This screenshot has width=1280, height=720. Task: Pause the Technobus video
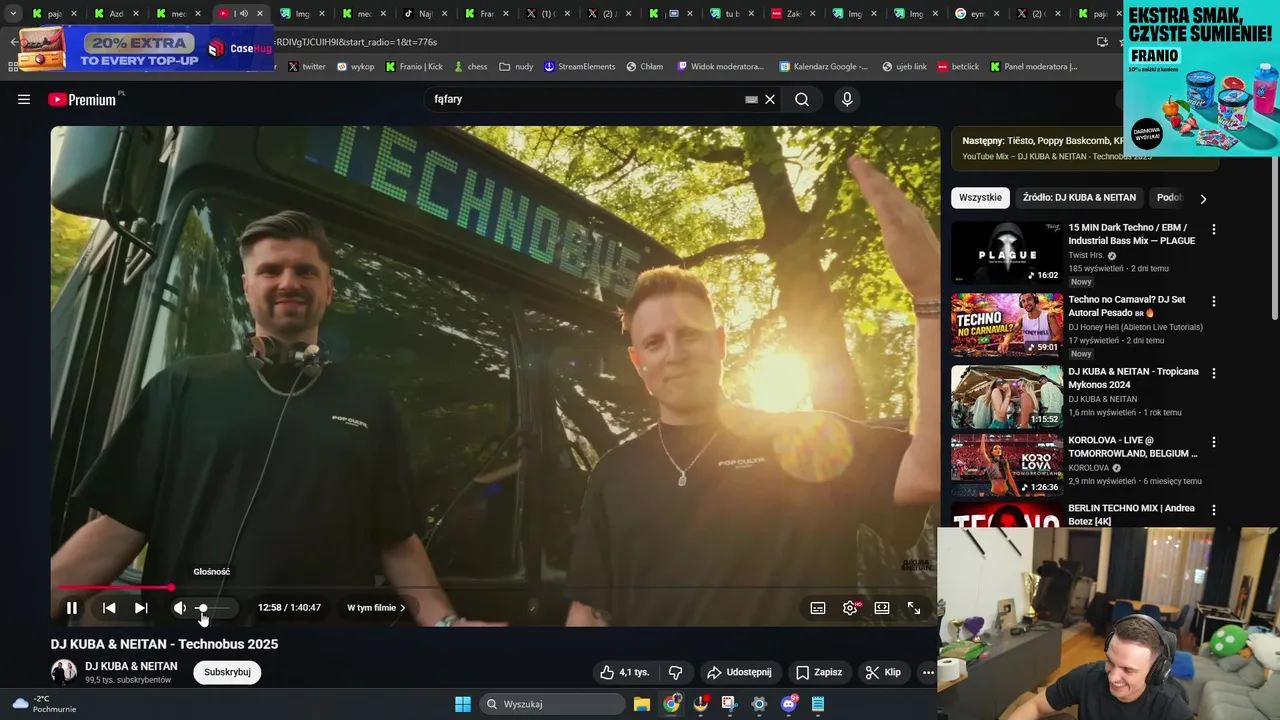pos(72,608)
